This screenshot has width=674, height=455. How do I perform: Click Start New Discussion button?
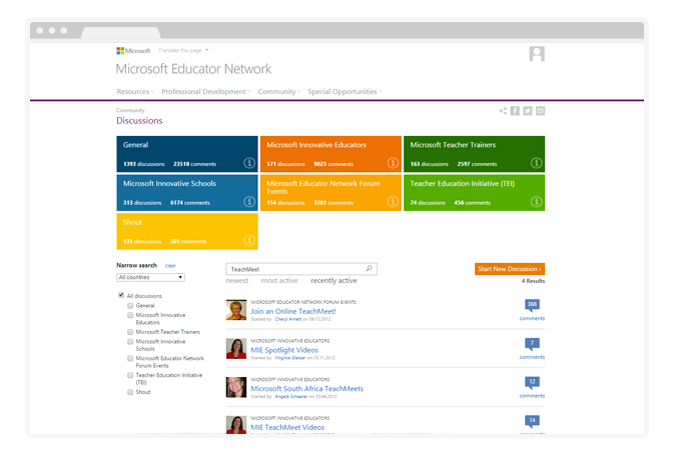510,269
